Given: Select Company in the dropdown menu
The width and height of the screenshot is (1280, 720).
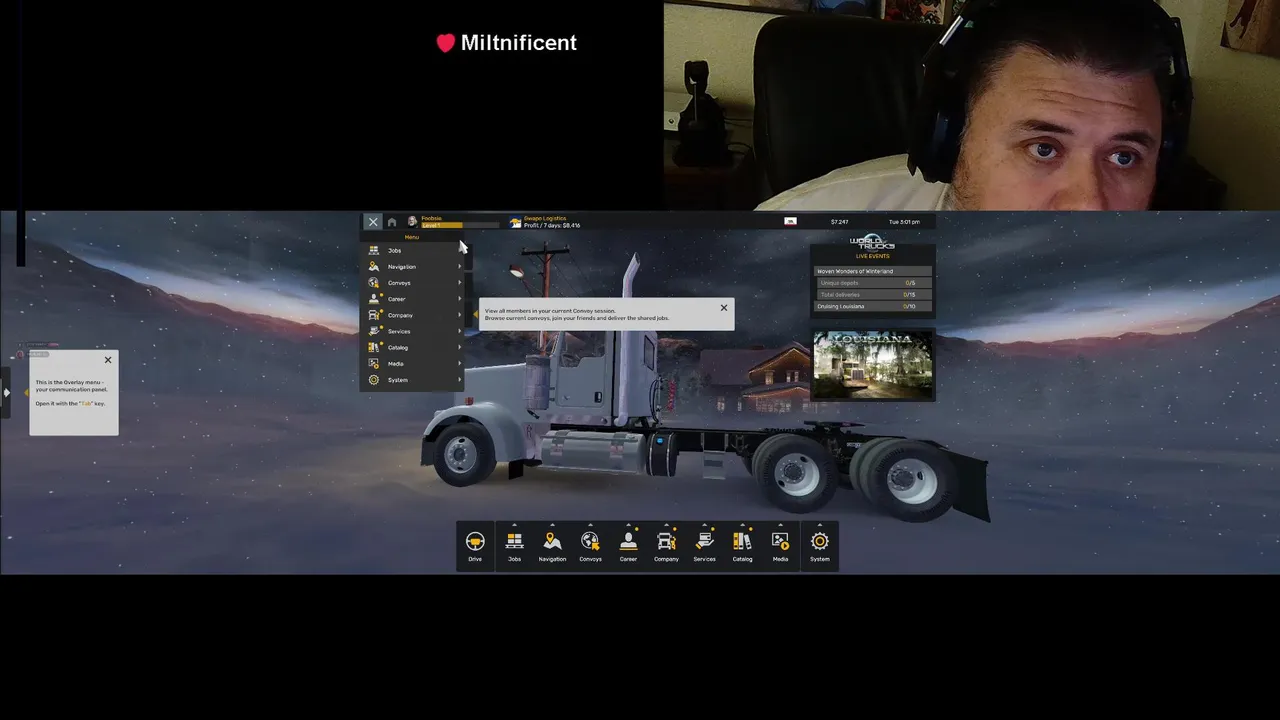Looking at the screenshot, I should (413, 315).
